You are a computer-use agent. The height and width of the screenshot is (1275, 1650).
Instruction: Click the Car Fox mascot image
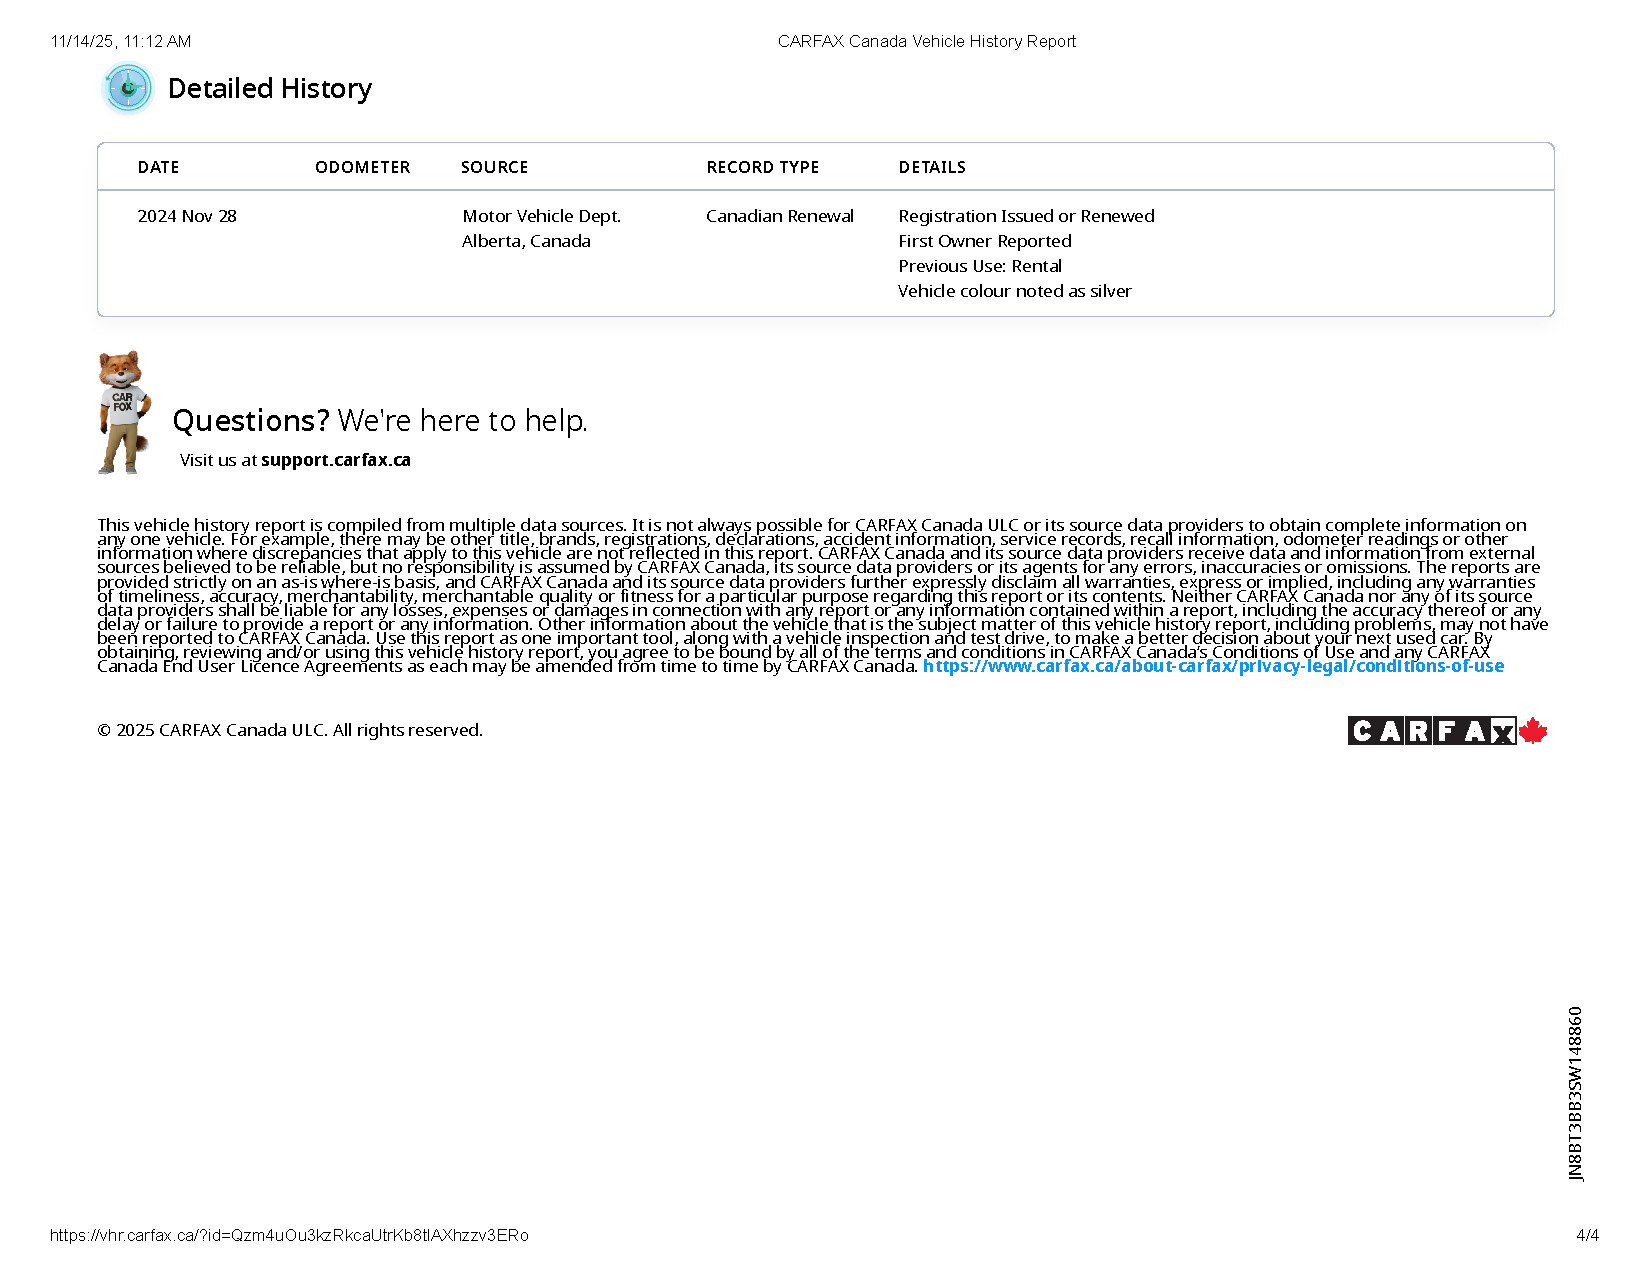(x=123, y=411)
